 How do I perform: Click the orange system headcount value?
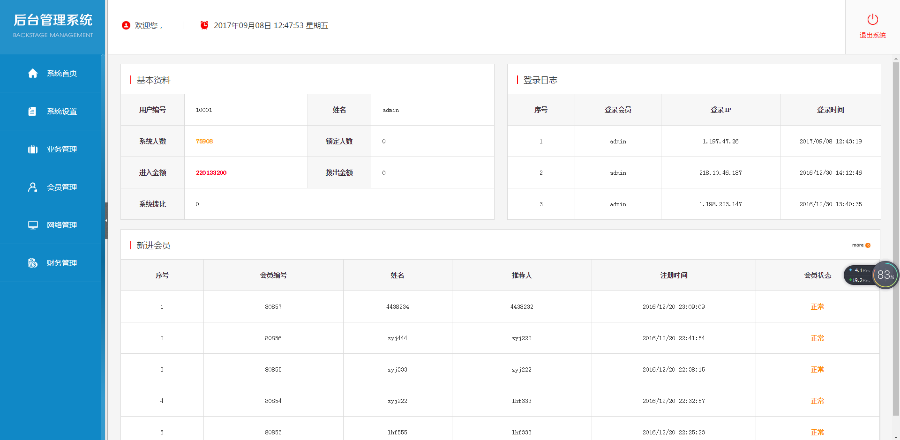coord(204,141)
